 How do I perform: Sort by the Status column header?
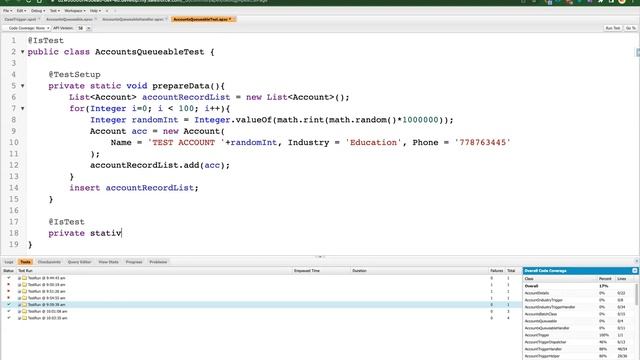[x=8, y=271]
